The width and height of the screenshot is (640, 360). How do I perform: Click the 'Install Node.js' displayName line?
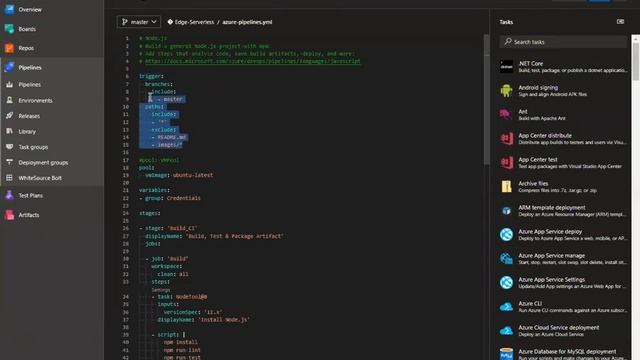203,320
